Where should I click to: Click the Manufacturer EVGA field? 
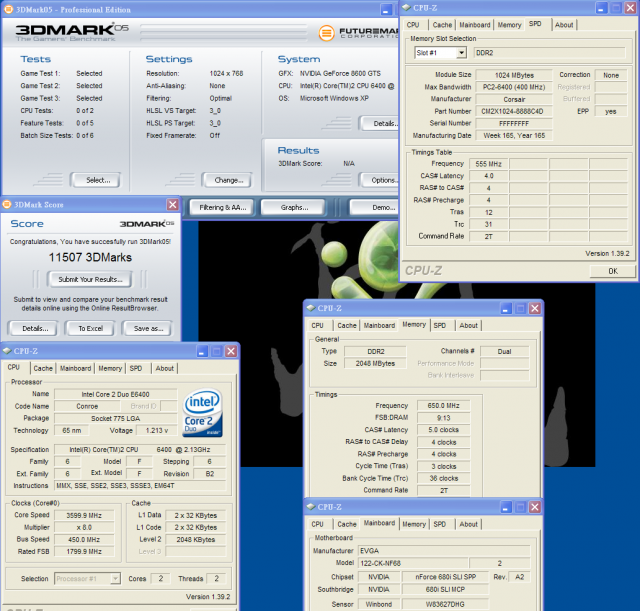(444, 551)
